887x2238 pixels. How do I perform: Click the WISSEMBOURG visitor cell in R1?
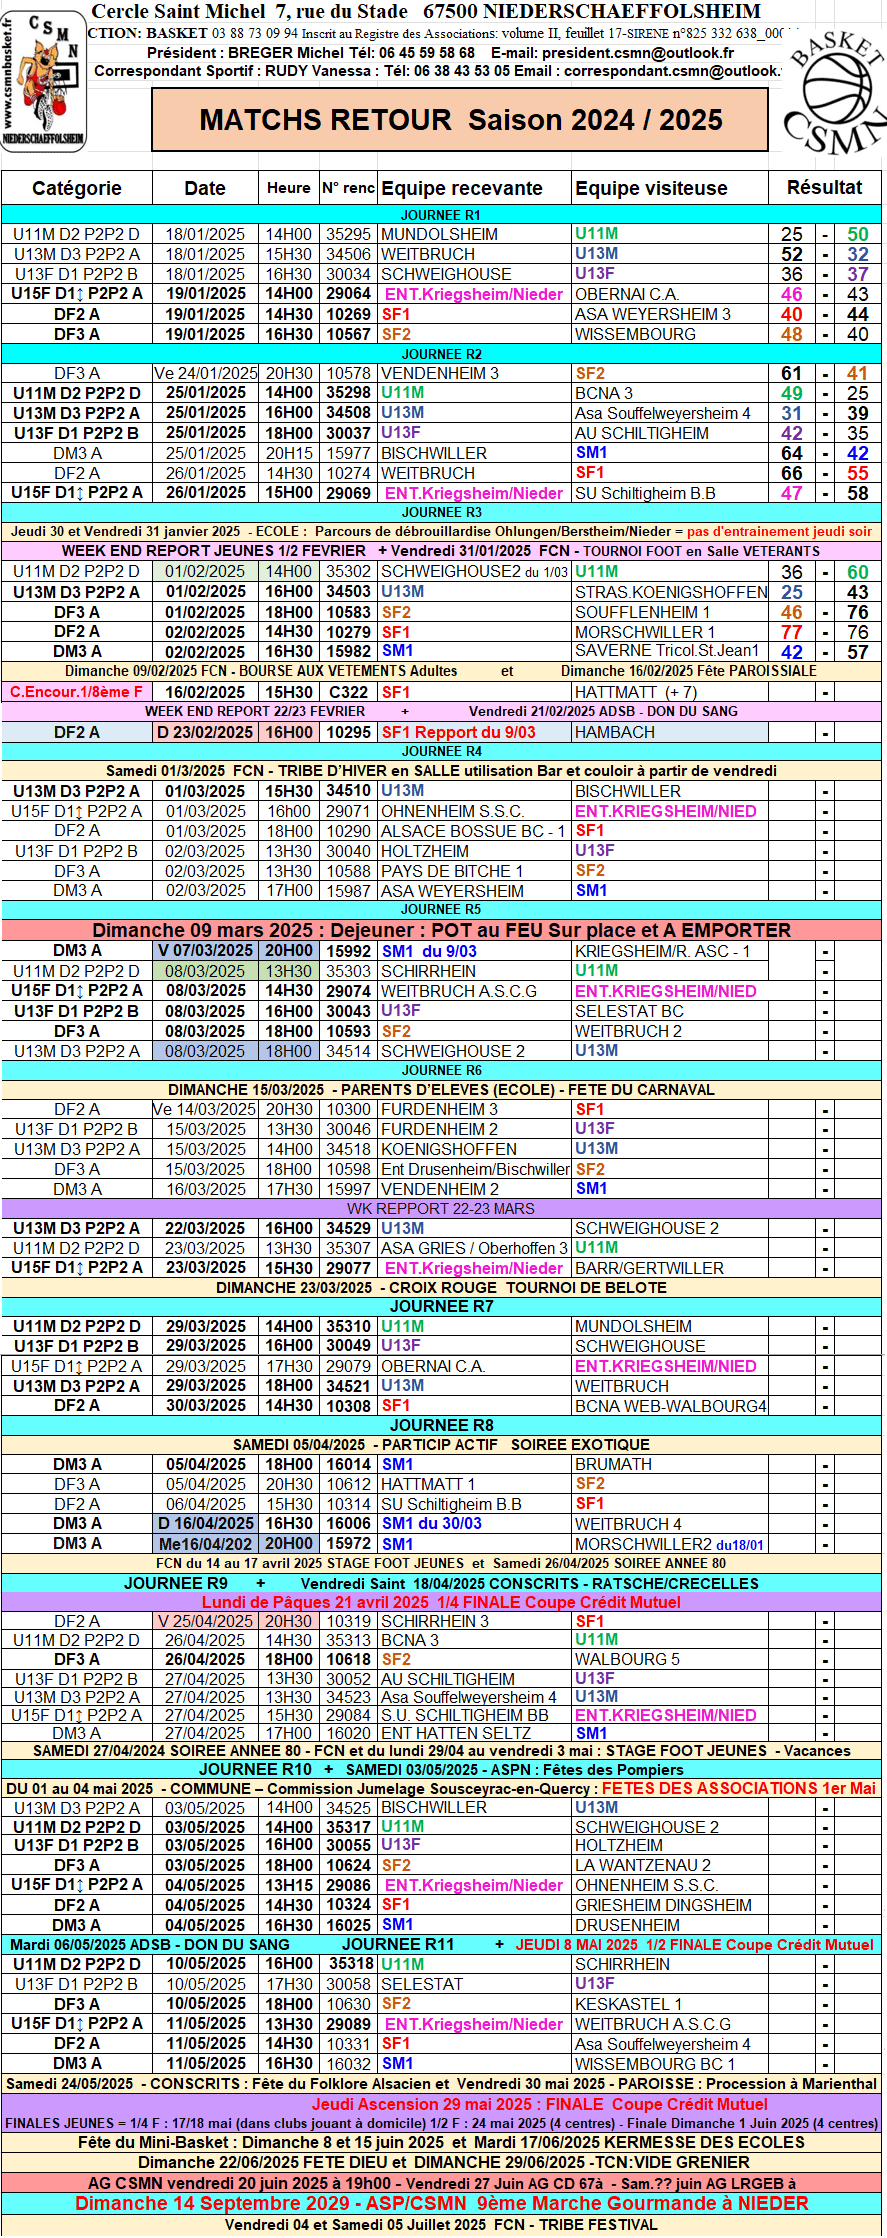point(671,334)
